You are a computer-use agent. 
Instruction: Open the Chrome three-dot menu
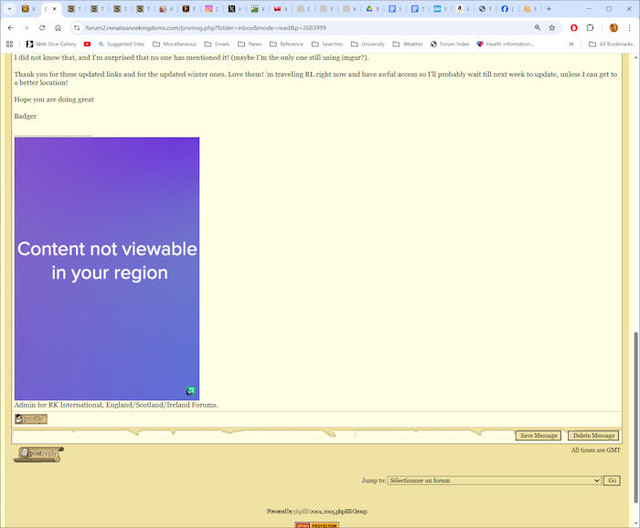629,28
